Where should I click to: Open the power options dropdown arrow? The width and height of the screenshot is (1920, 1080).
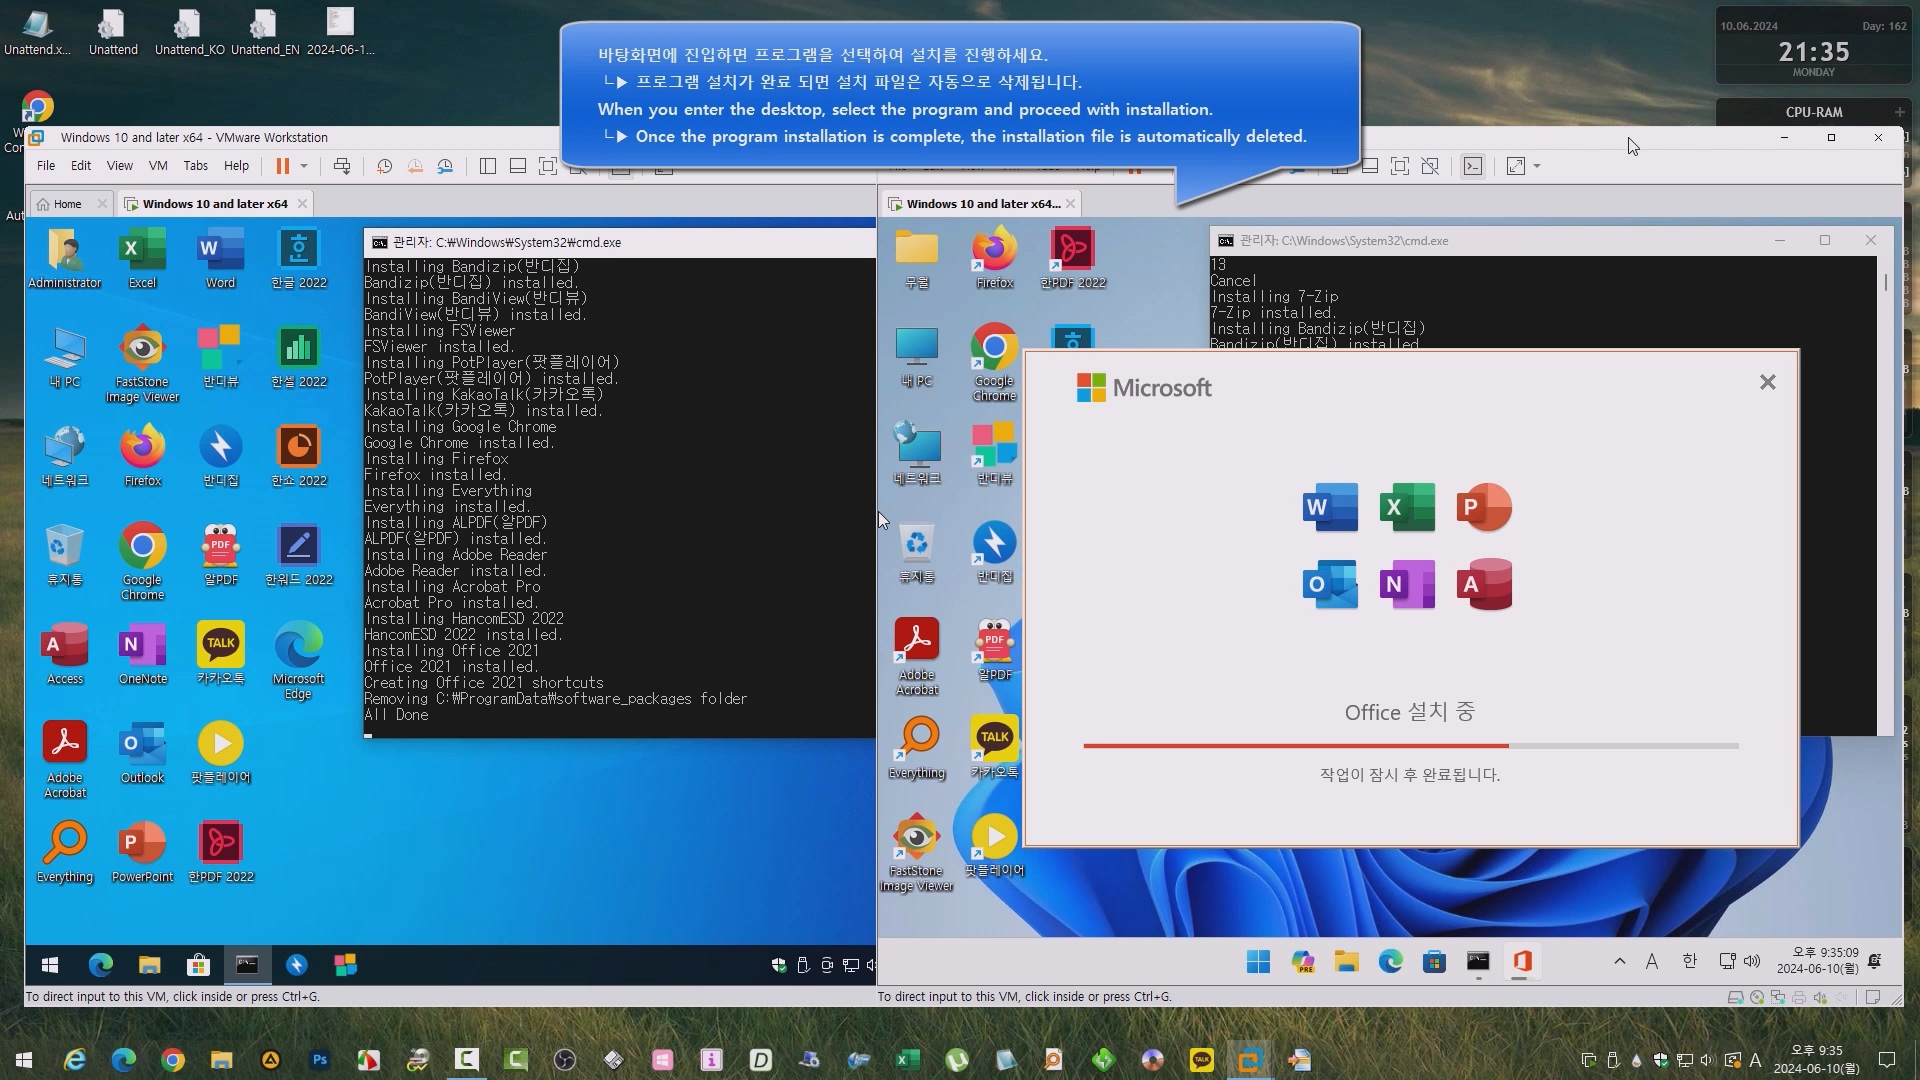click(x=304, y=166)
